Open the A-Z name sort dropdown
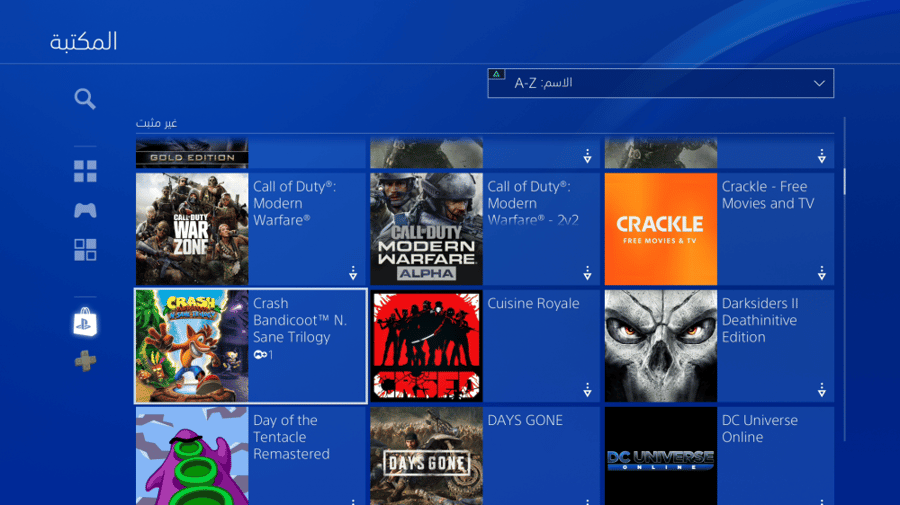The image size is (900, 505). point(661,83)
